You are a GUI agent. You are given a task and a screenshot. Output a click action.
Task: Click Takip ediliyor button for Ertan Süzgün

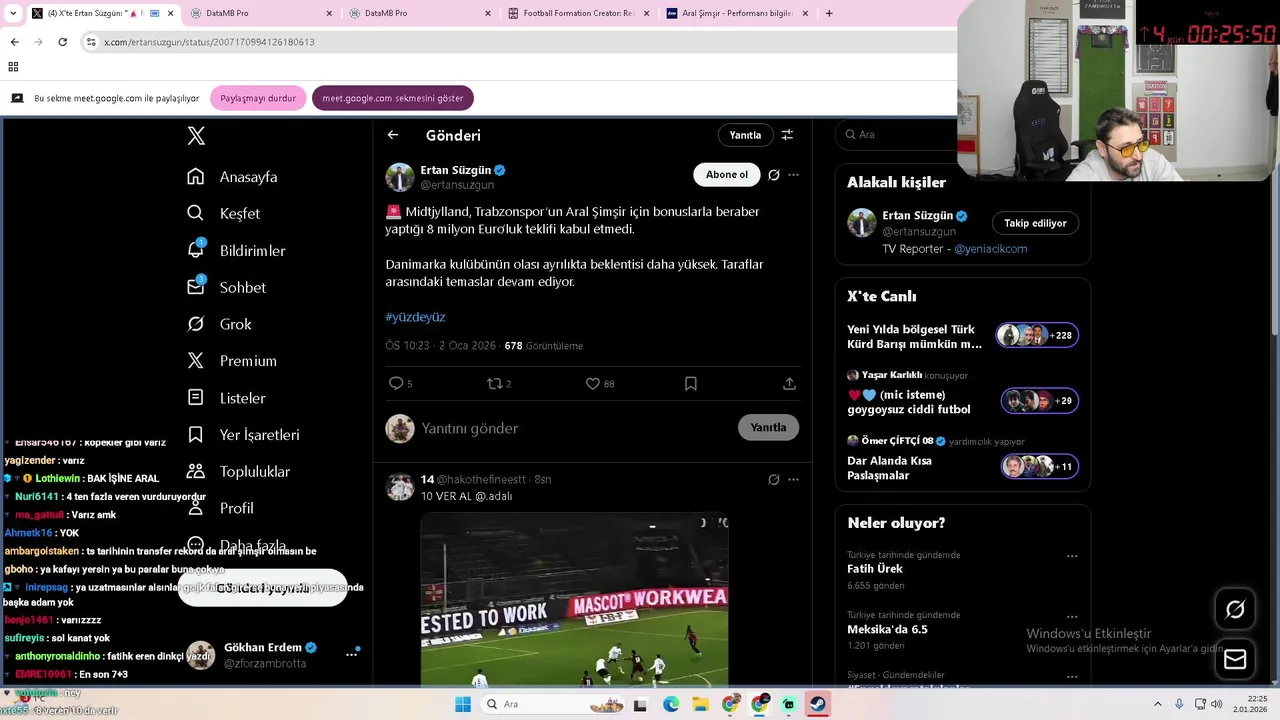pyautogui.click(x=1035, y=223)
